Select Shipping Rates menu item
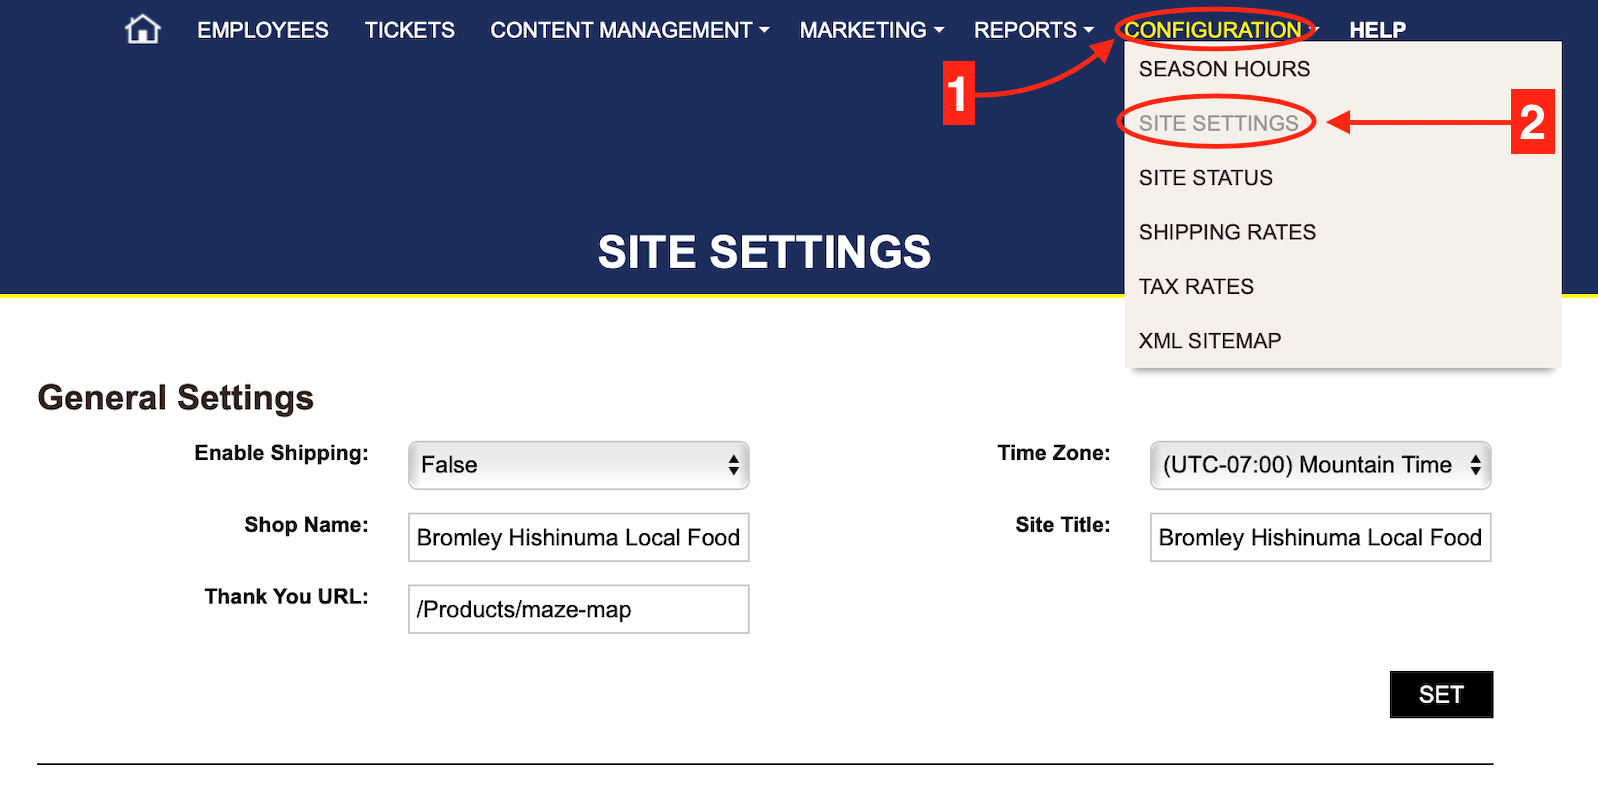 coord(1227,232)
